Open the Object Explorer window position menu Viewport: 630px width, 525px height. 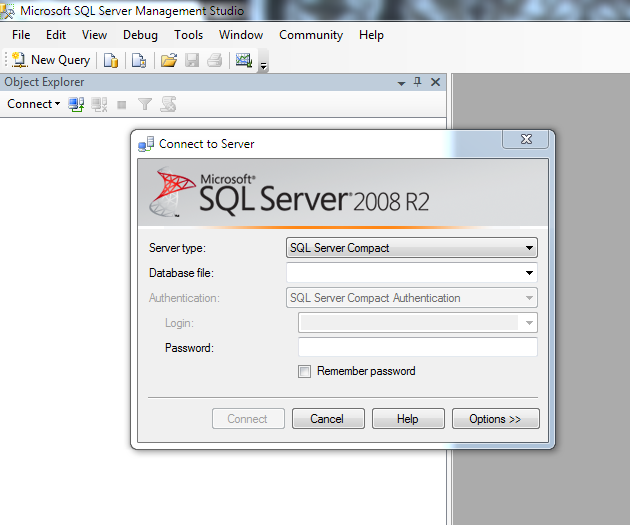(401, 82)
